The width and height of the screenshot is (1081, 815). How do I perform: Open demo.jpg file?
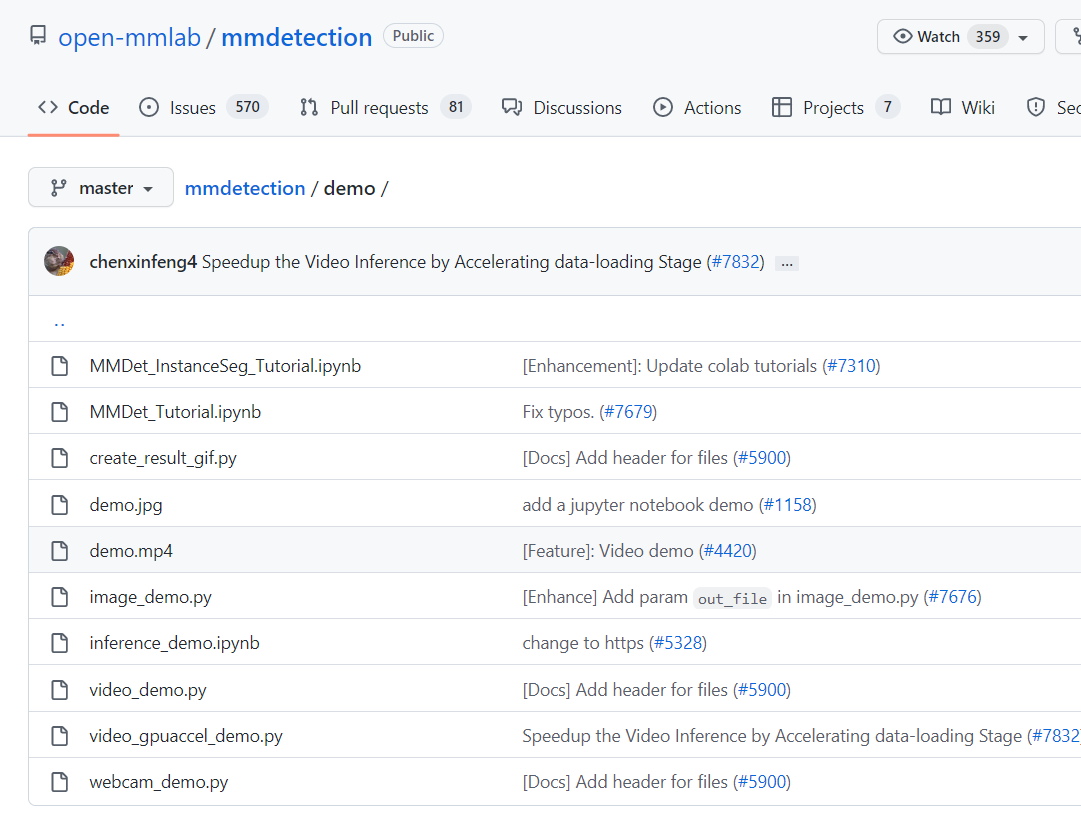pos(125,505)
